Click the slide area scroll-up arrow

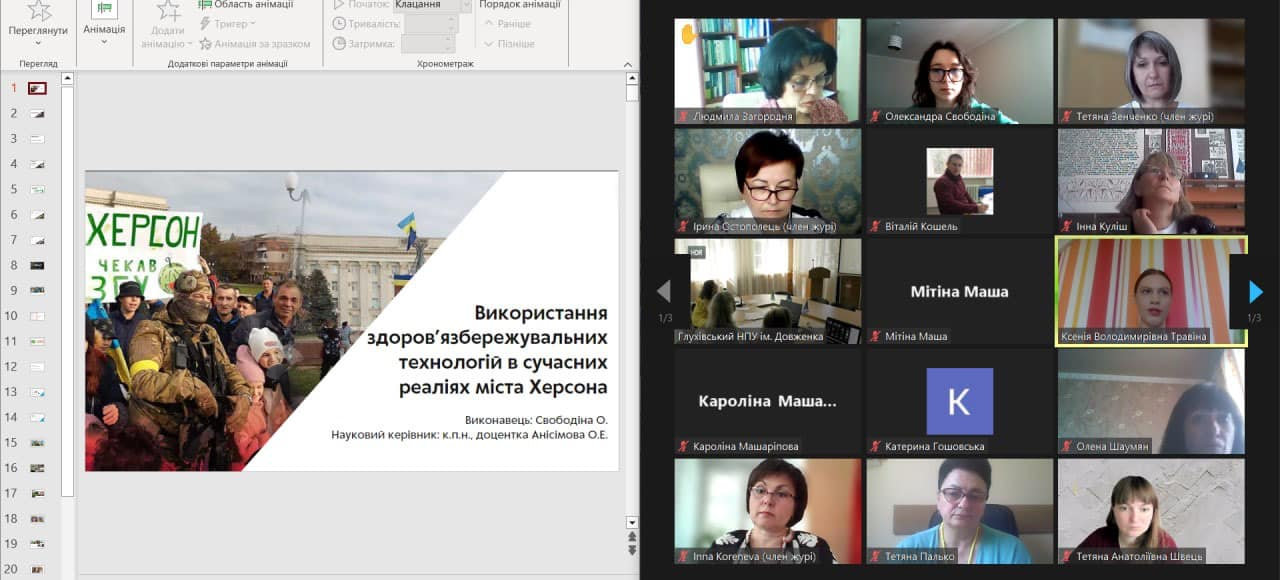click(x=632, y=76)
